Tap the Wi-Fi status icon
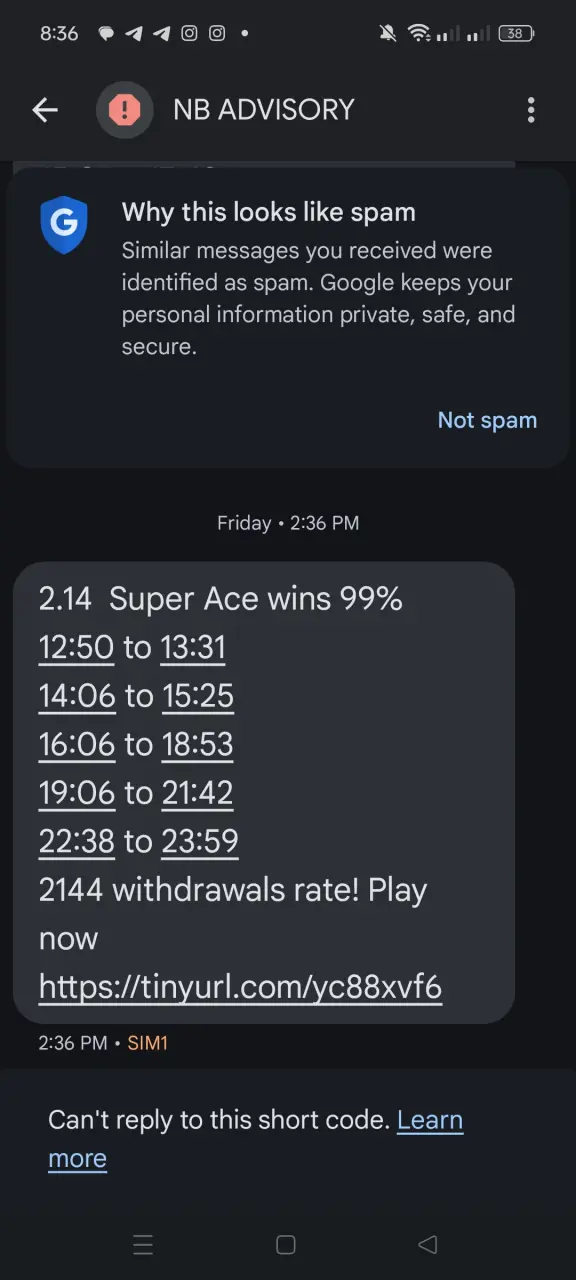This screenshot has height=1280, width=576. 418,33
